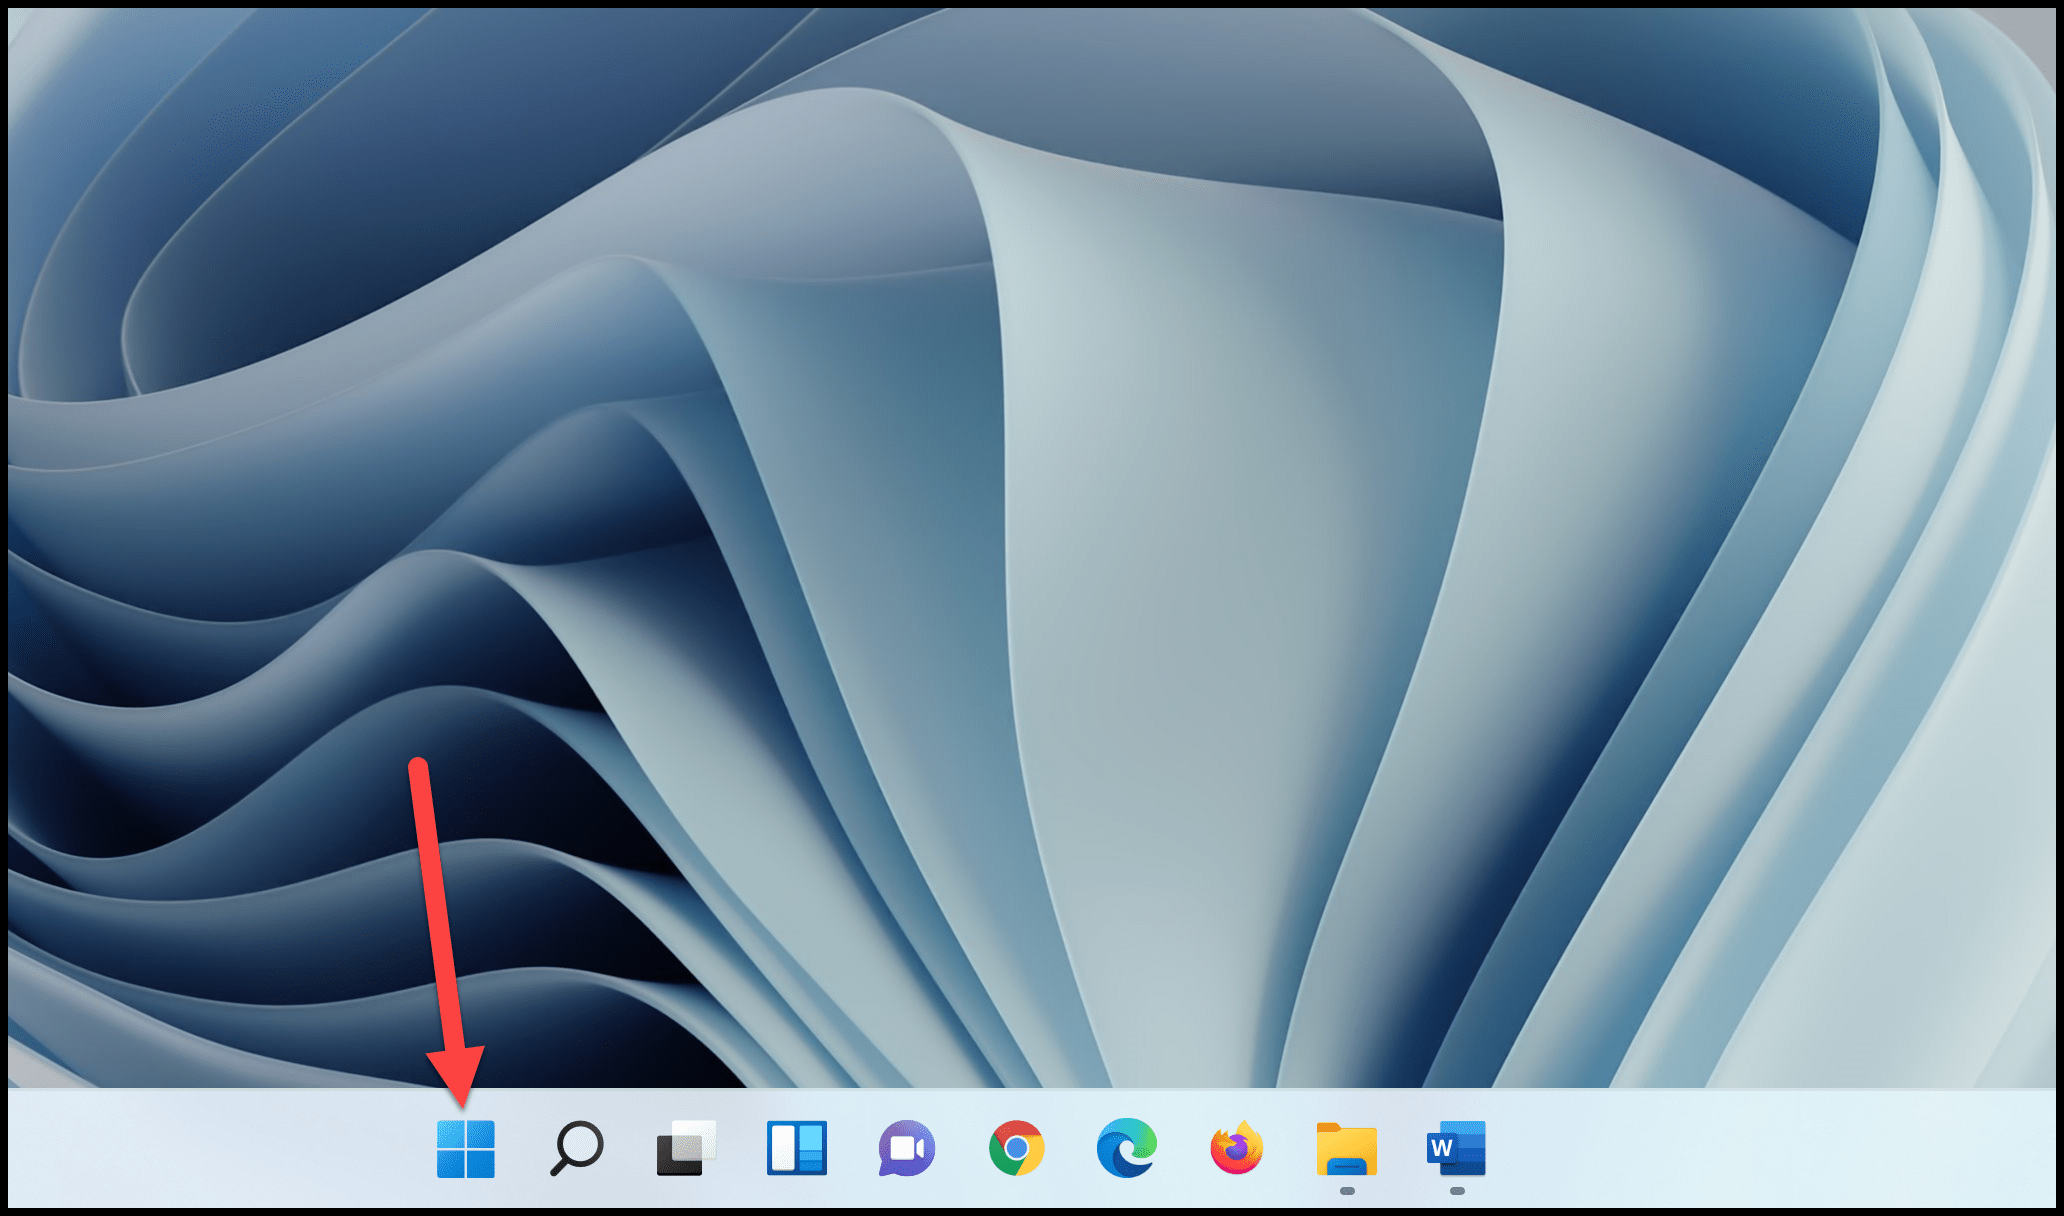Click the running indicator under File Explorer
The height and width of the screenshot is (1216, 2064).
pos(1347,1191)
